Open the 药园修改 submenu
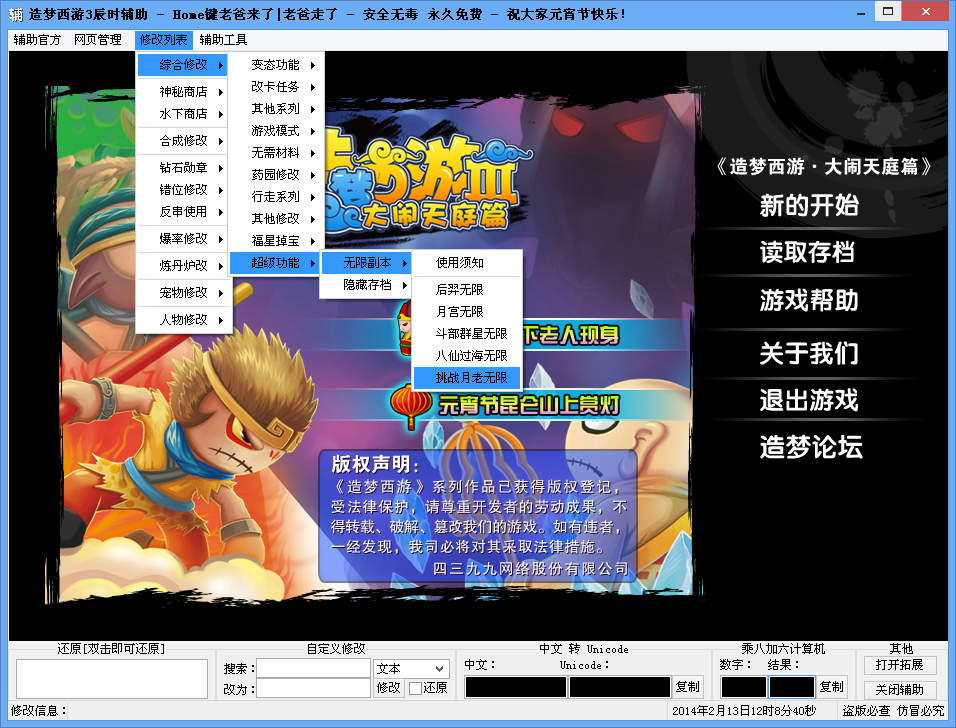Image resolution: width=956 pixels, height=728 pixels. pos(276,174)
